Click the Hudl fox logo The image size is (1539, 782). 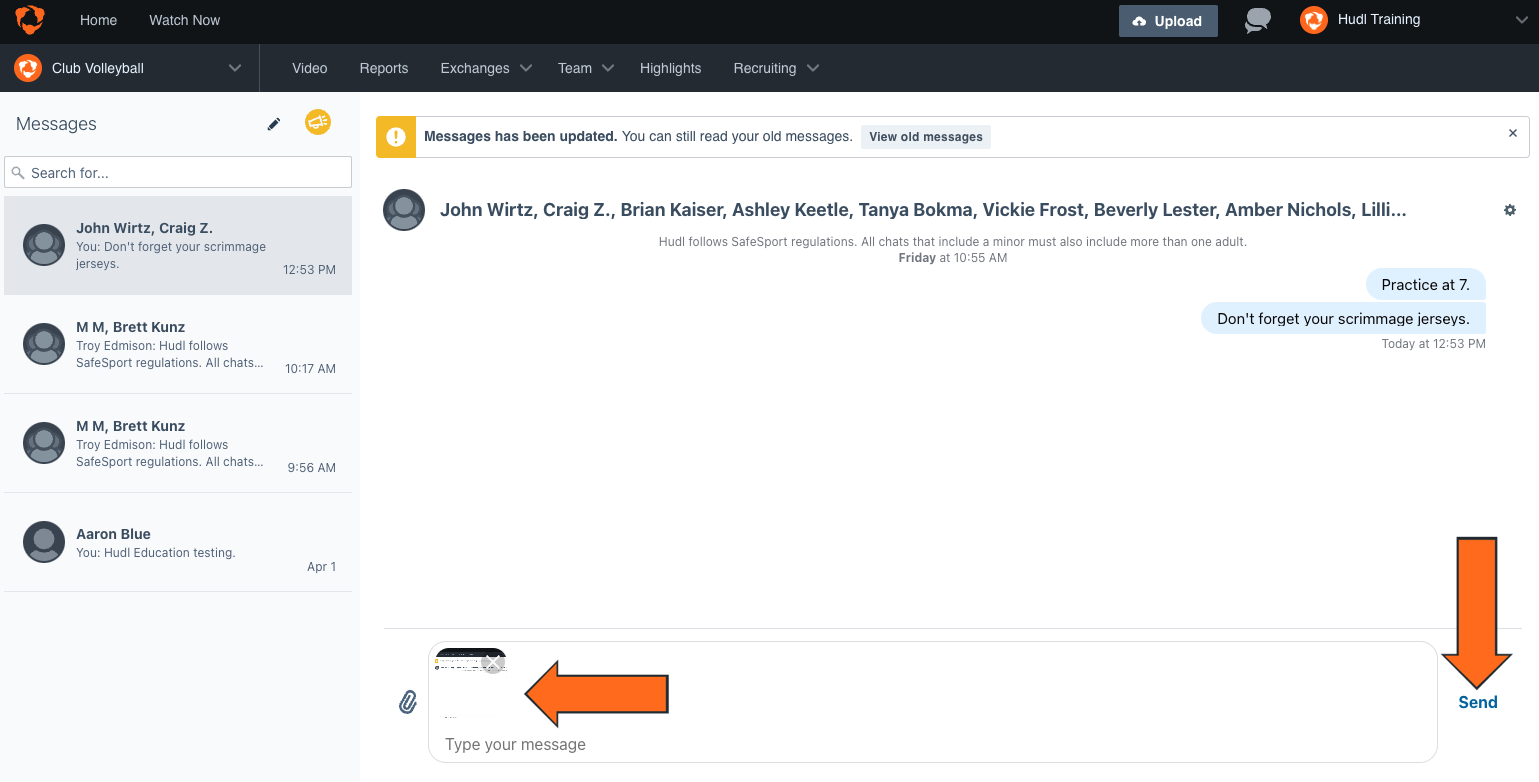[27, 20]
